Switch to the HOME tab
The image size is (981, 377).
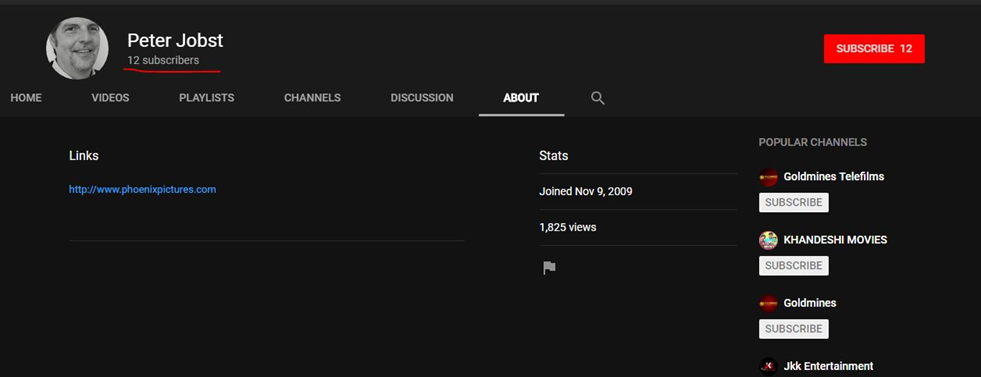26,98
